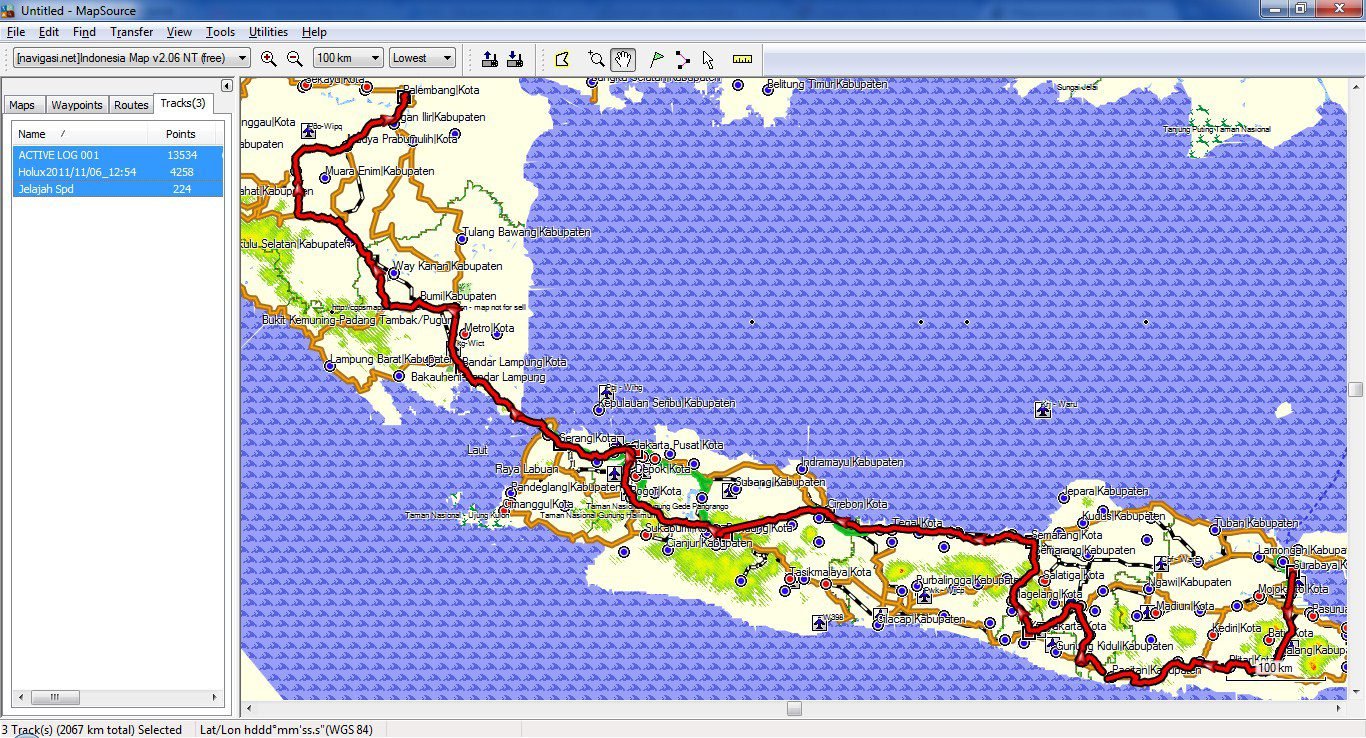Click the Zoom Out magnifier icon

294,59
